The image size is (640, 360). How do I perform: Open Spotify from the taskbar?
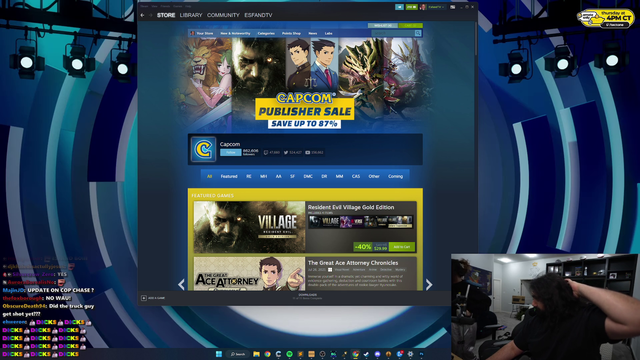(x=289, y=354)
